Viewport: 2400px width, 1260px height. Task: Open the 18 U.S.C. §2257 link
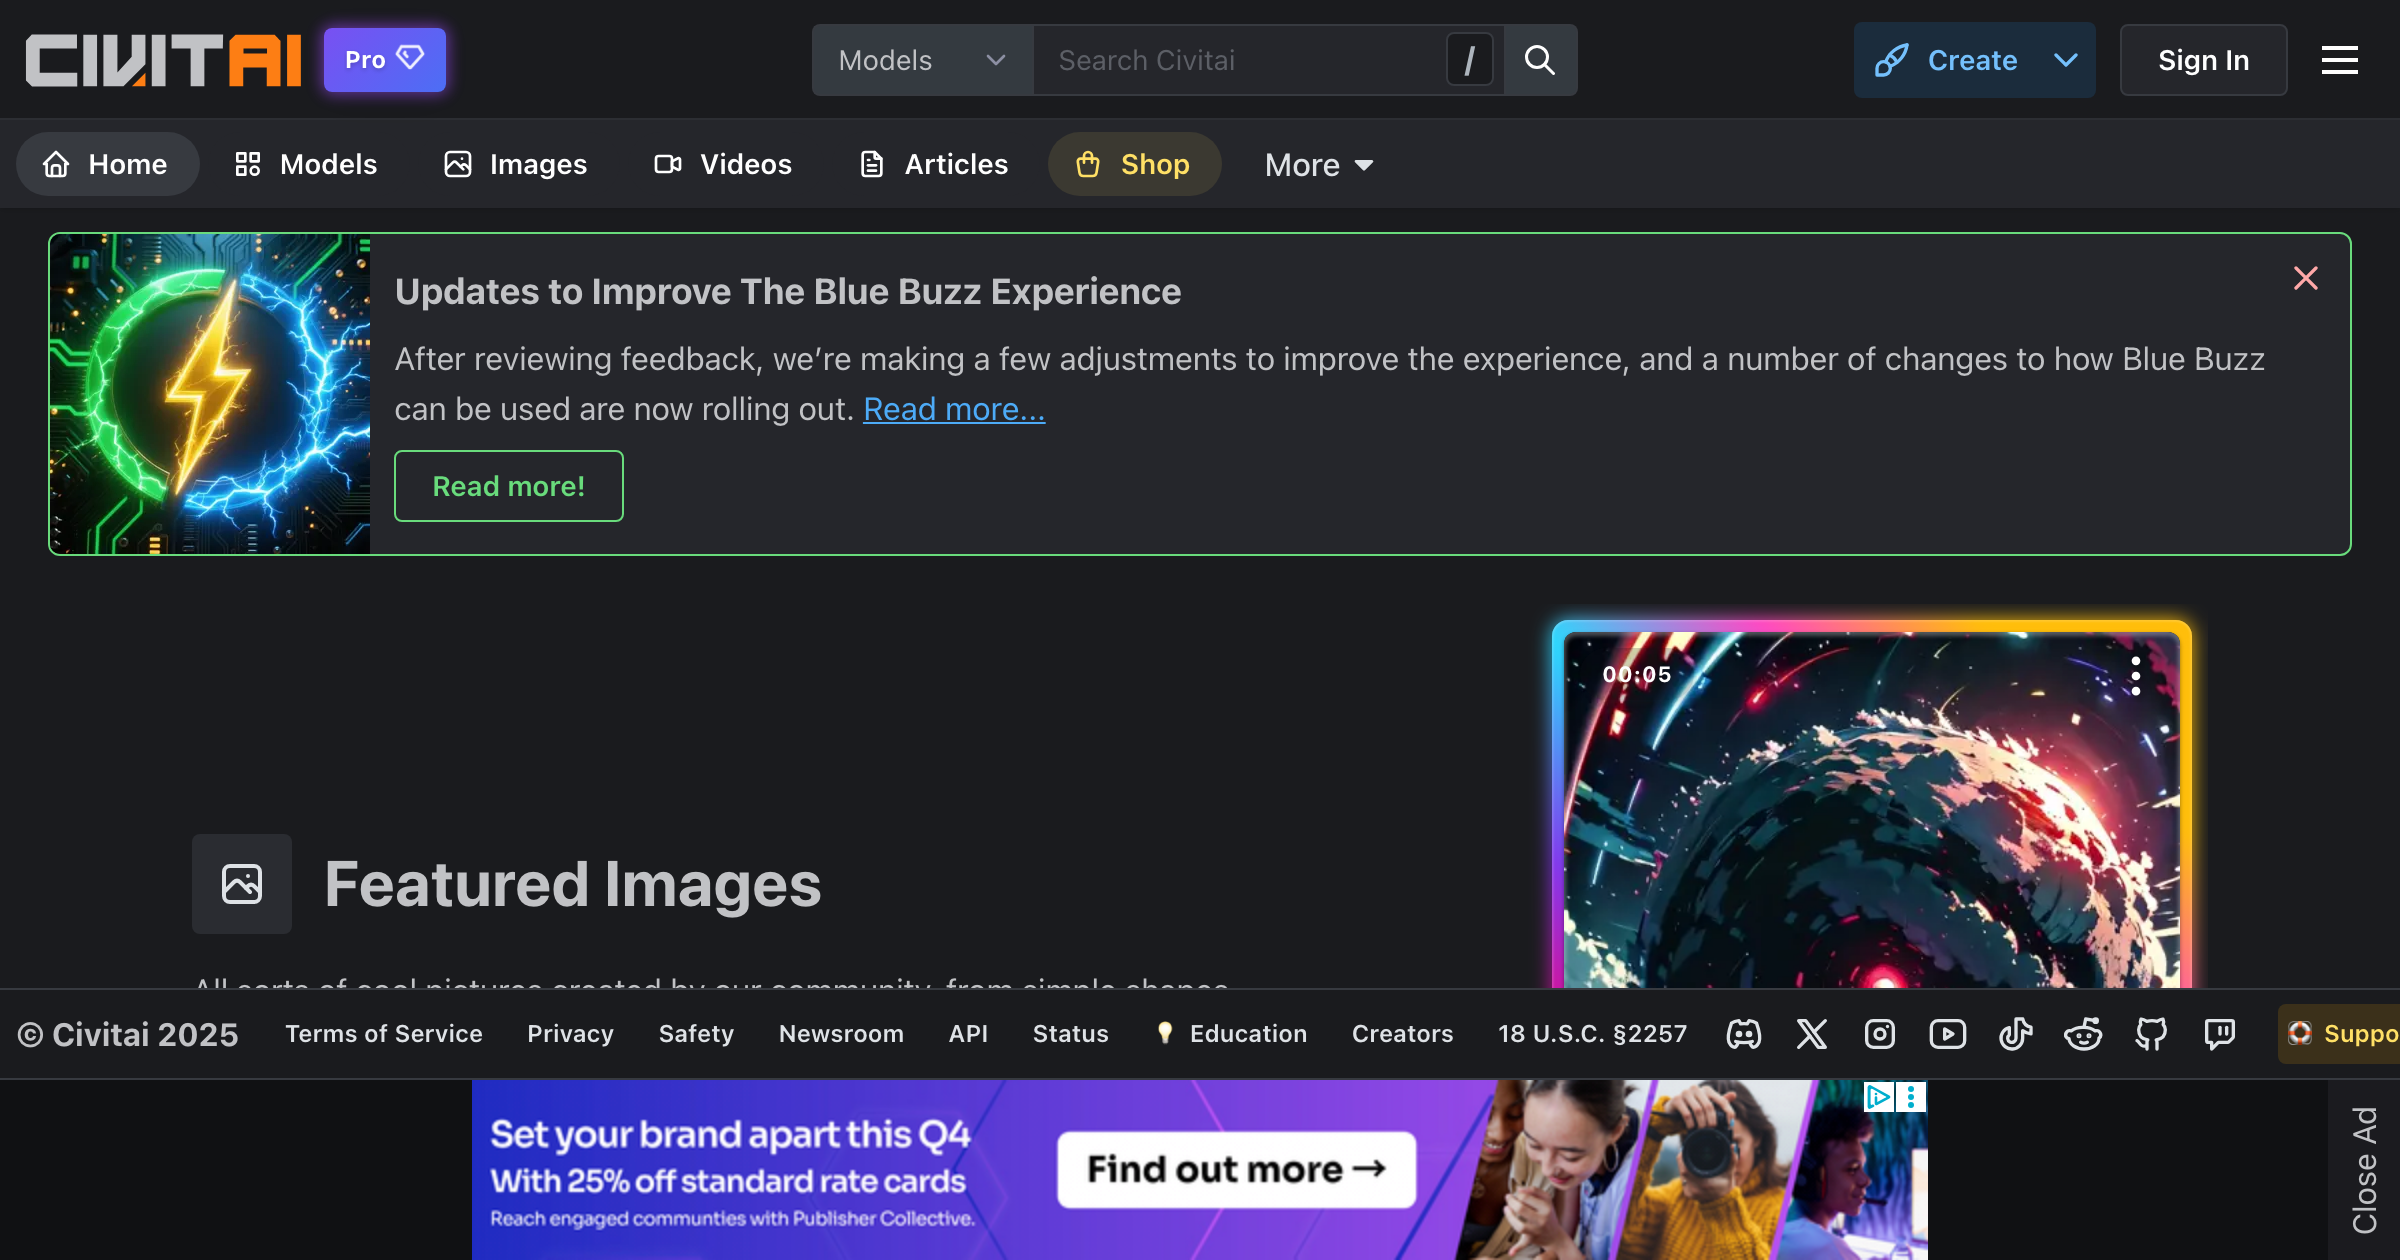tap(1592, 1034)
